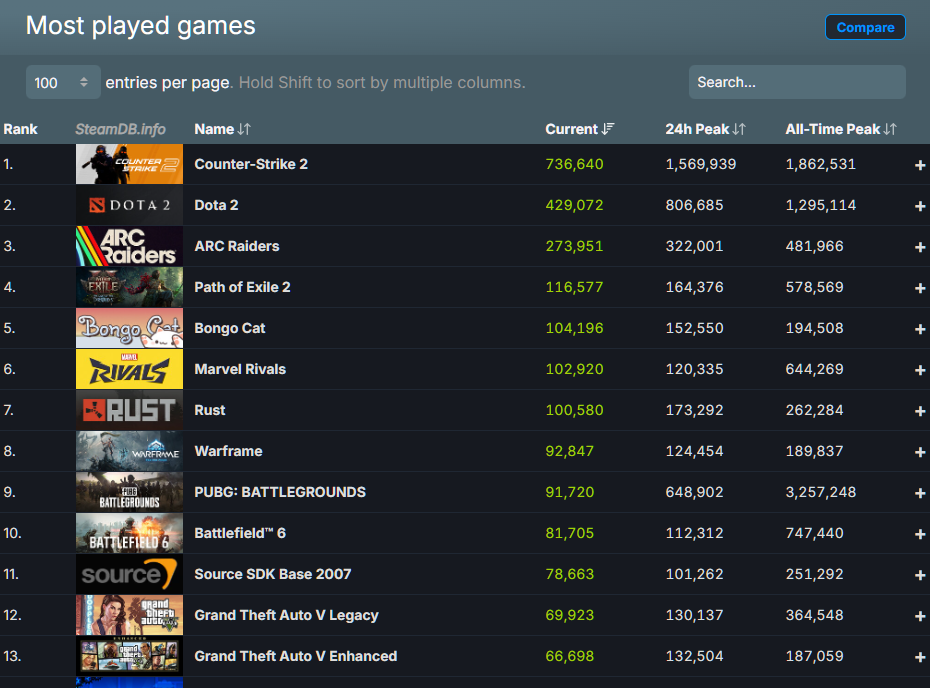Add Warframe with the plus icon

[920, 452]
